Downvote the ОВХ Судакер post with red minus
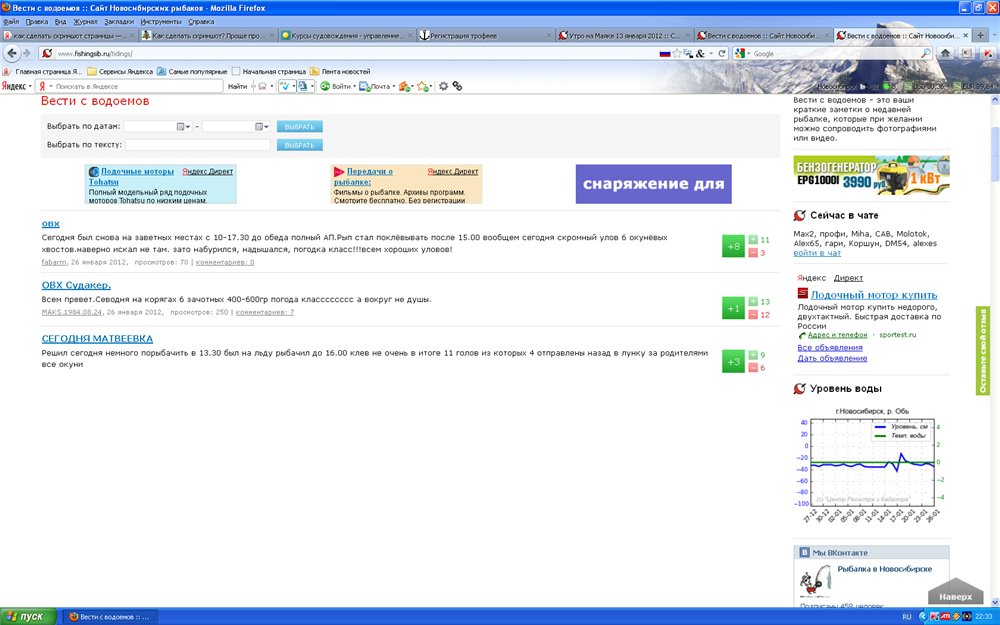Screen dimensions: 1000x625 point(752,315)
